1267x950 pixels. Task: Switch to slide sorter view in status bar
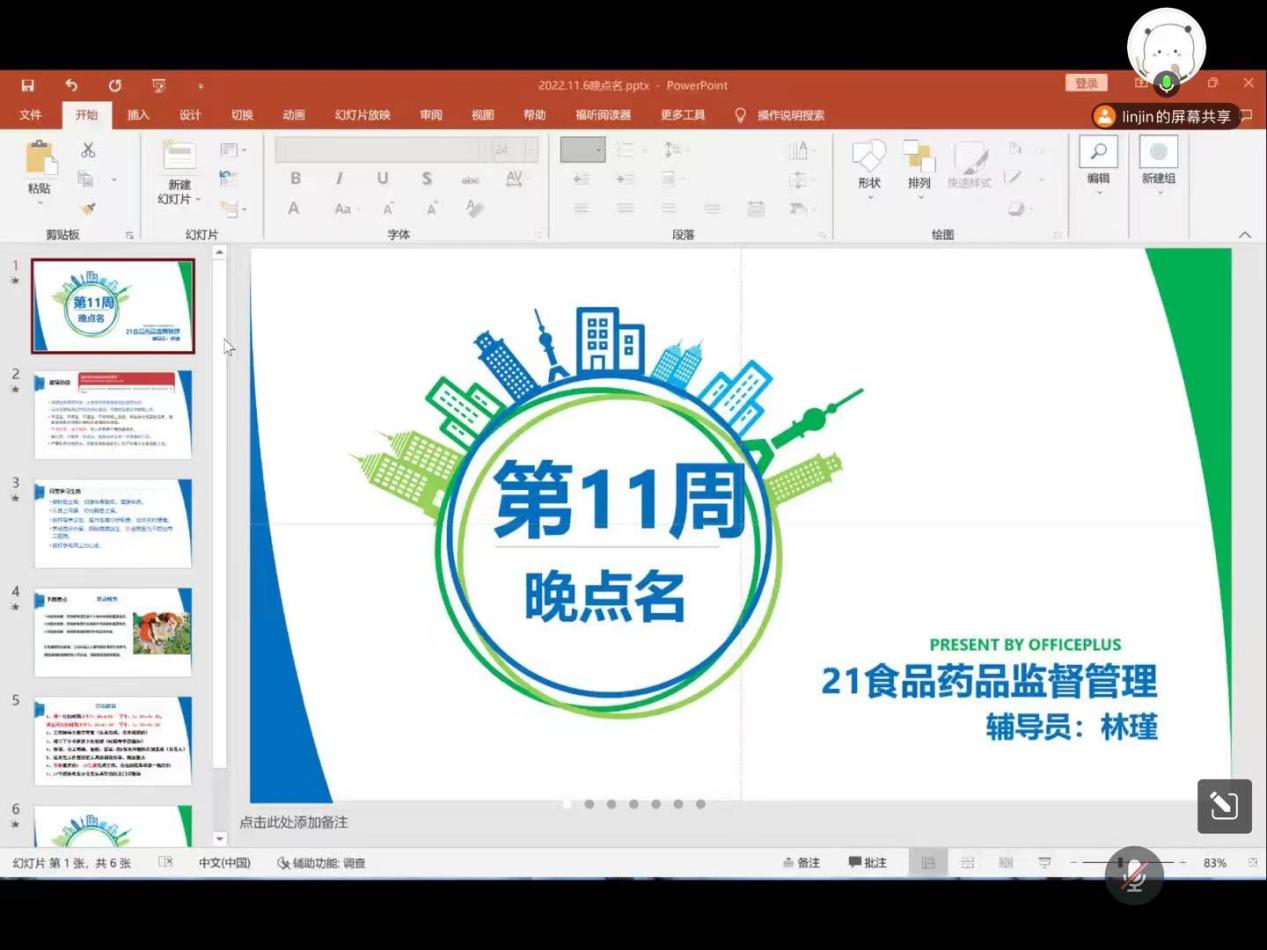coord(967,862)
